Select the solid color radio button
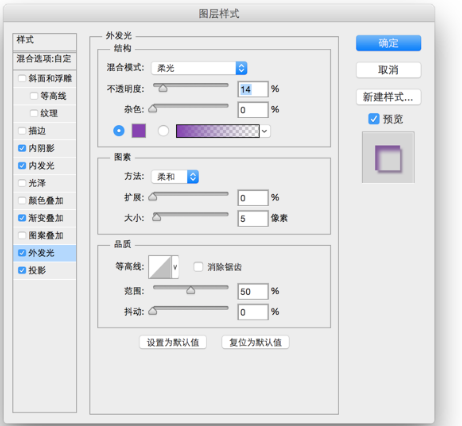 tap(119, 131)
